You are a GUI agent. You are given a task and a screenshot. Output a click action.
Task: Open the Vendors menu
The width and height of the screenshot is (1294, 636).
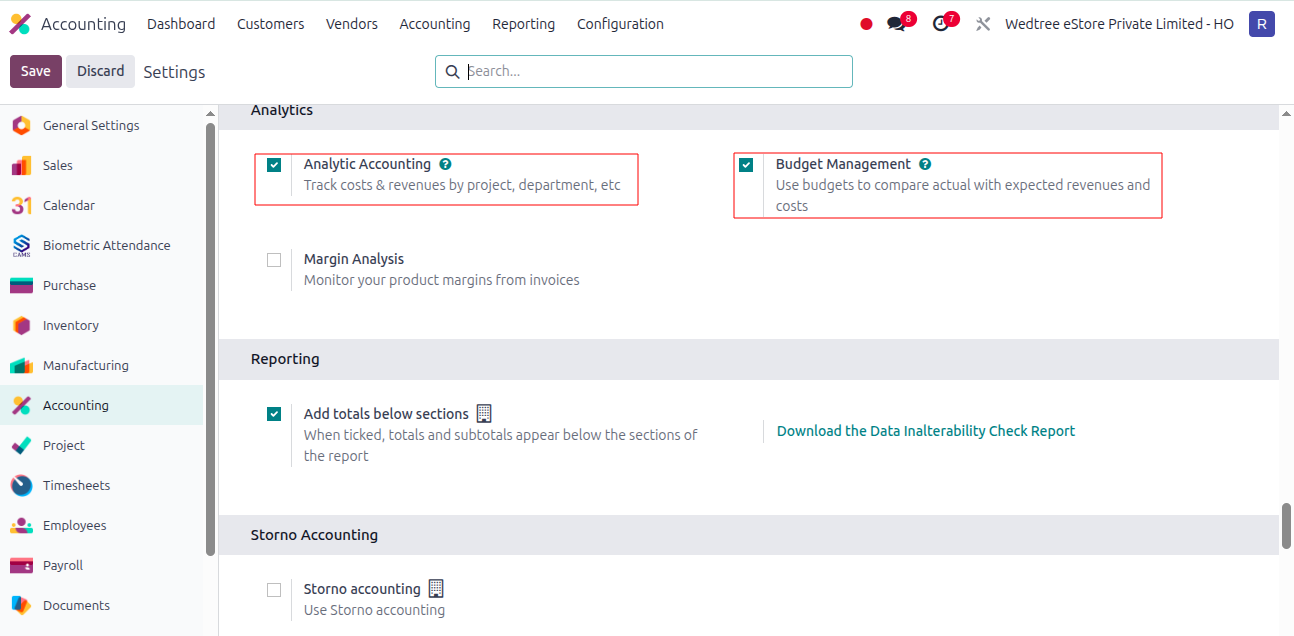click(352, 24)
